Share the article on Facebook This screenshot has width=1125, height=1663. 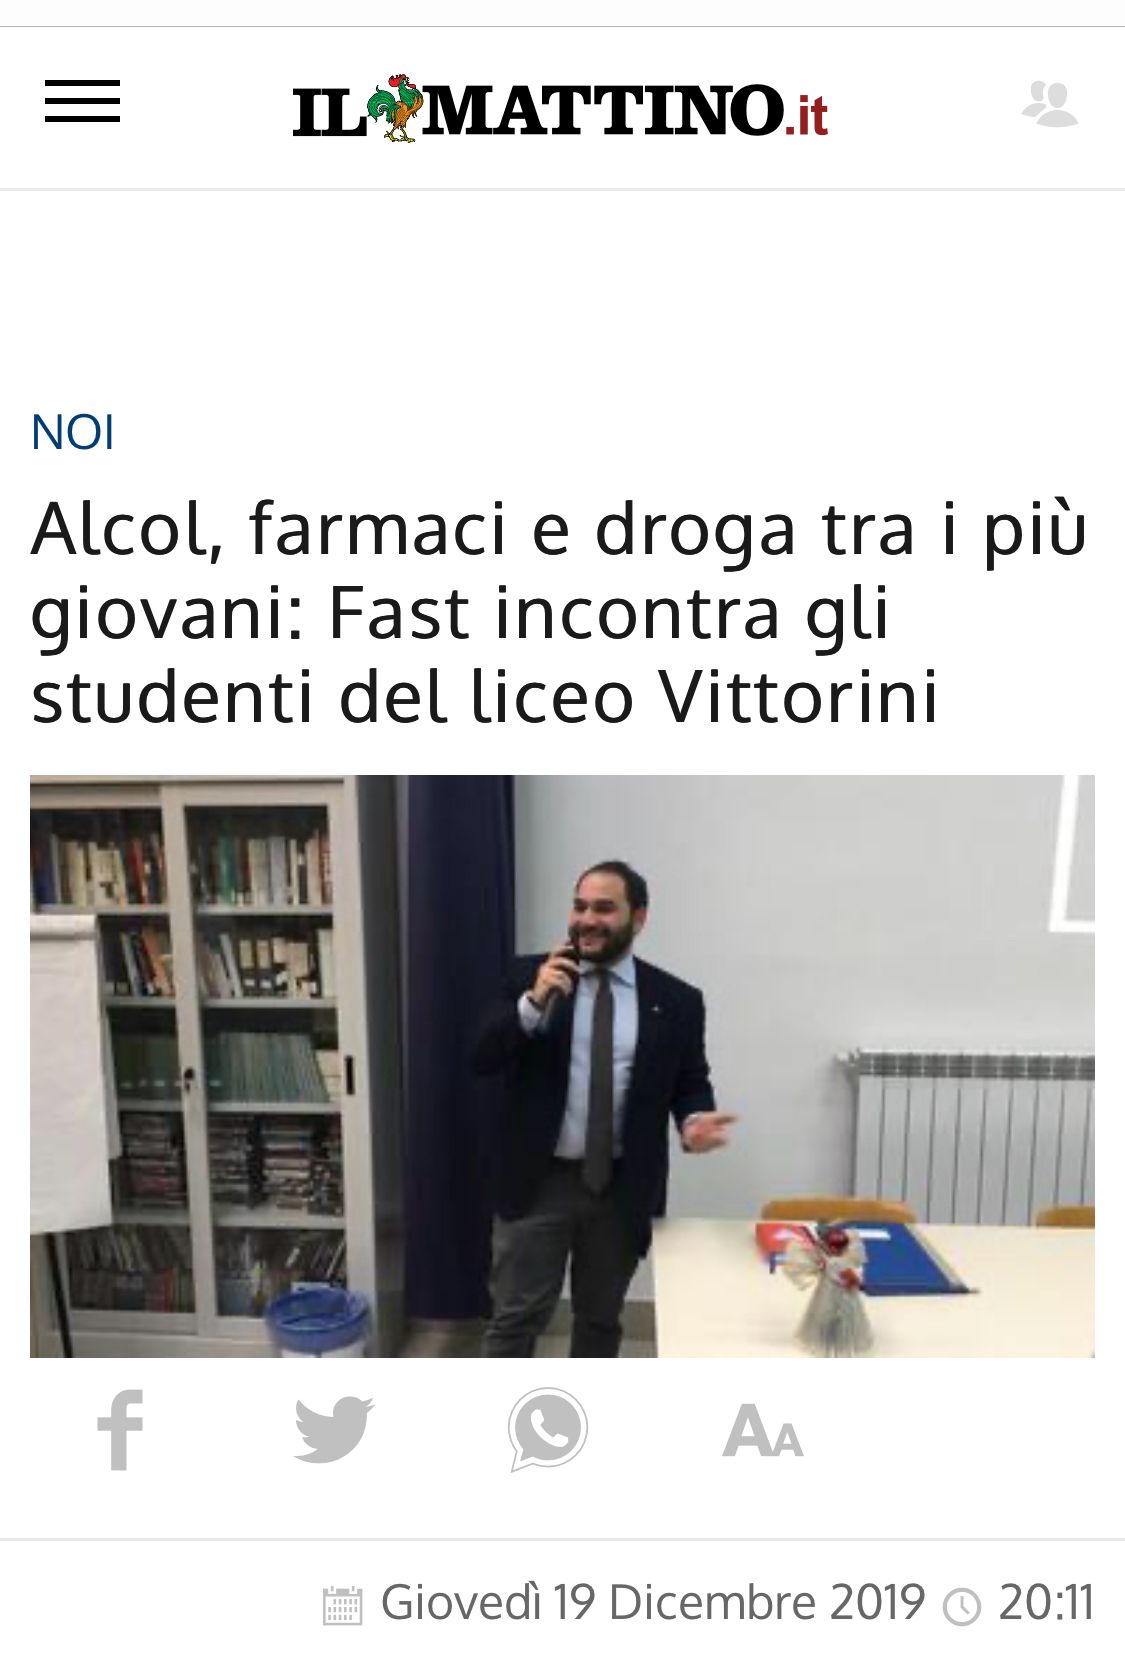pos(120,1430)
